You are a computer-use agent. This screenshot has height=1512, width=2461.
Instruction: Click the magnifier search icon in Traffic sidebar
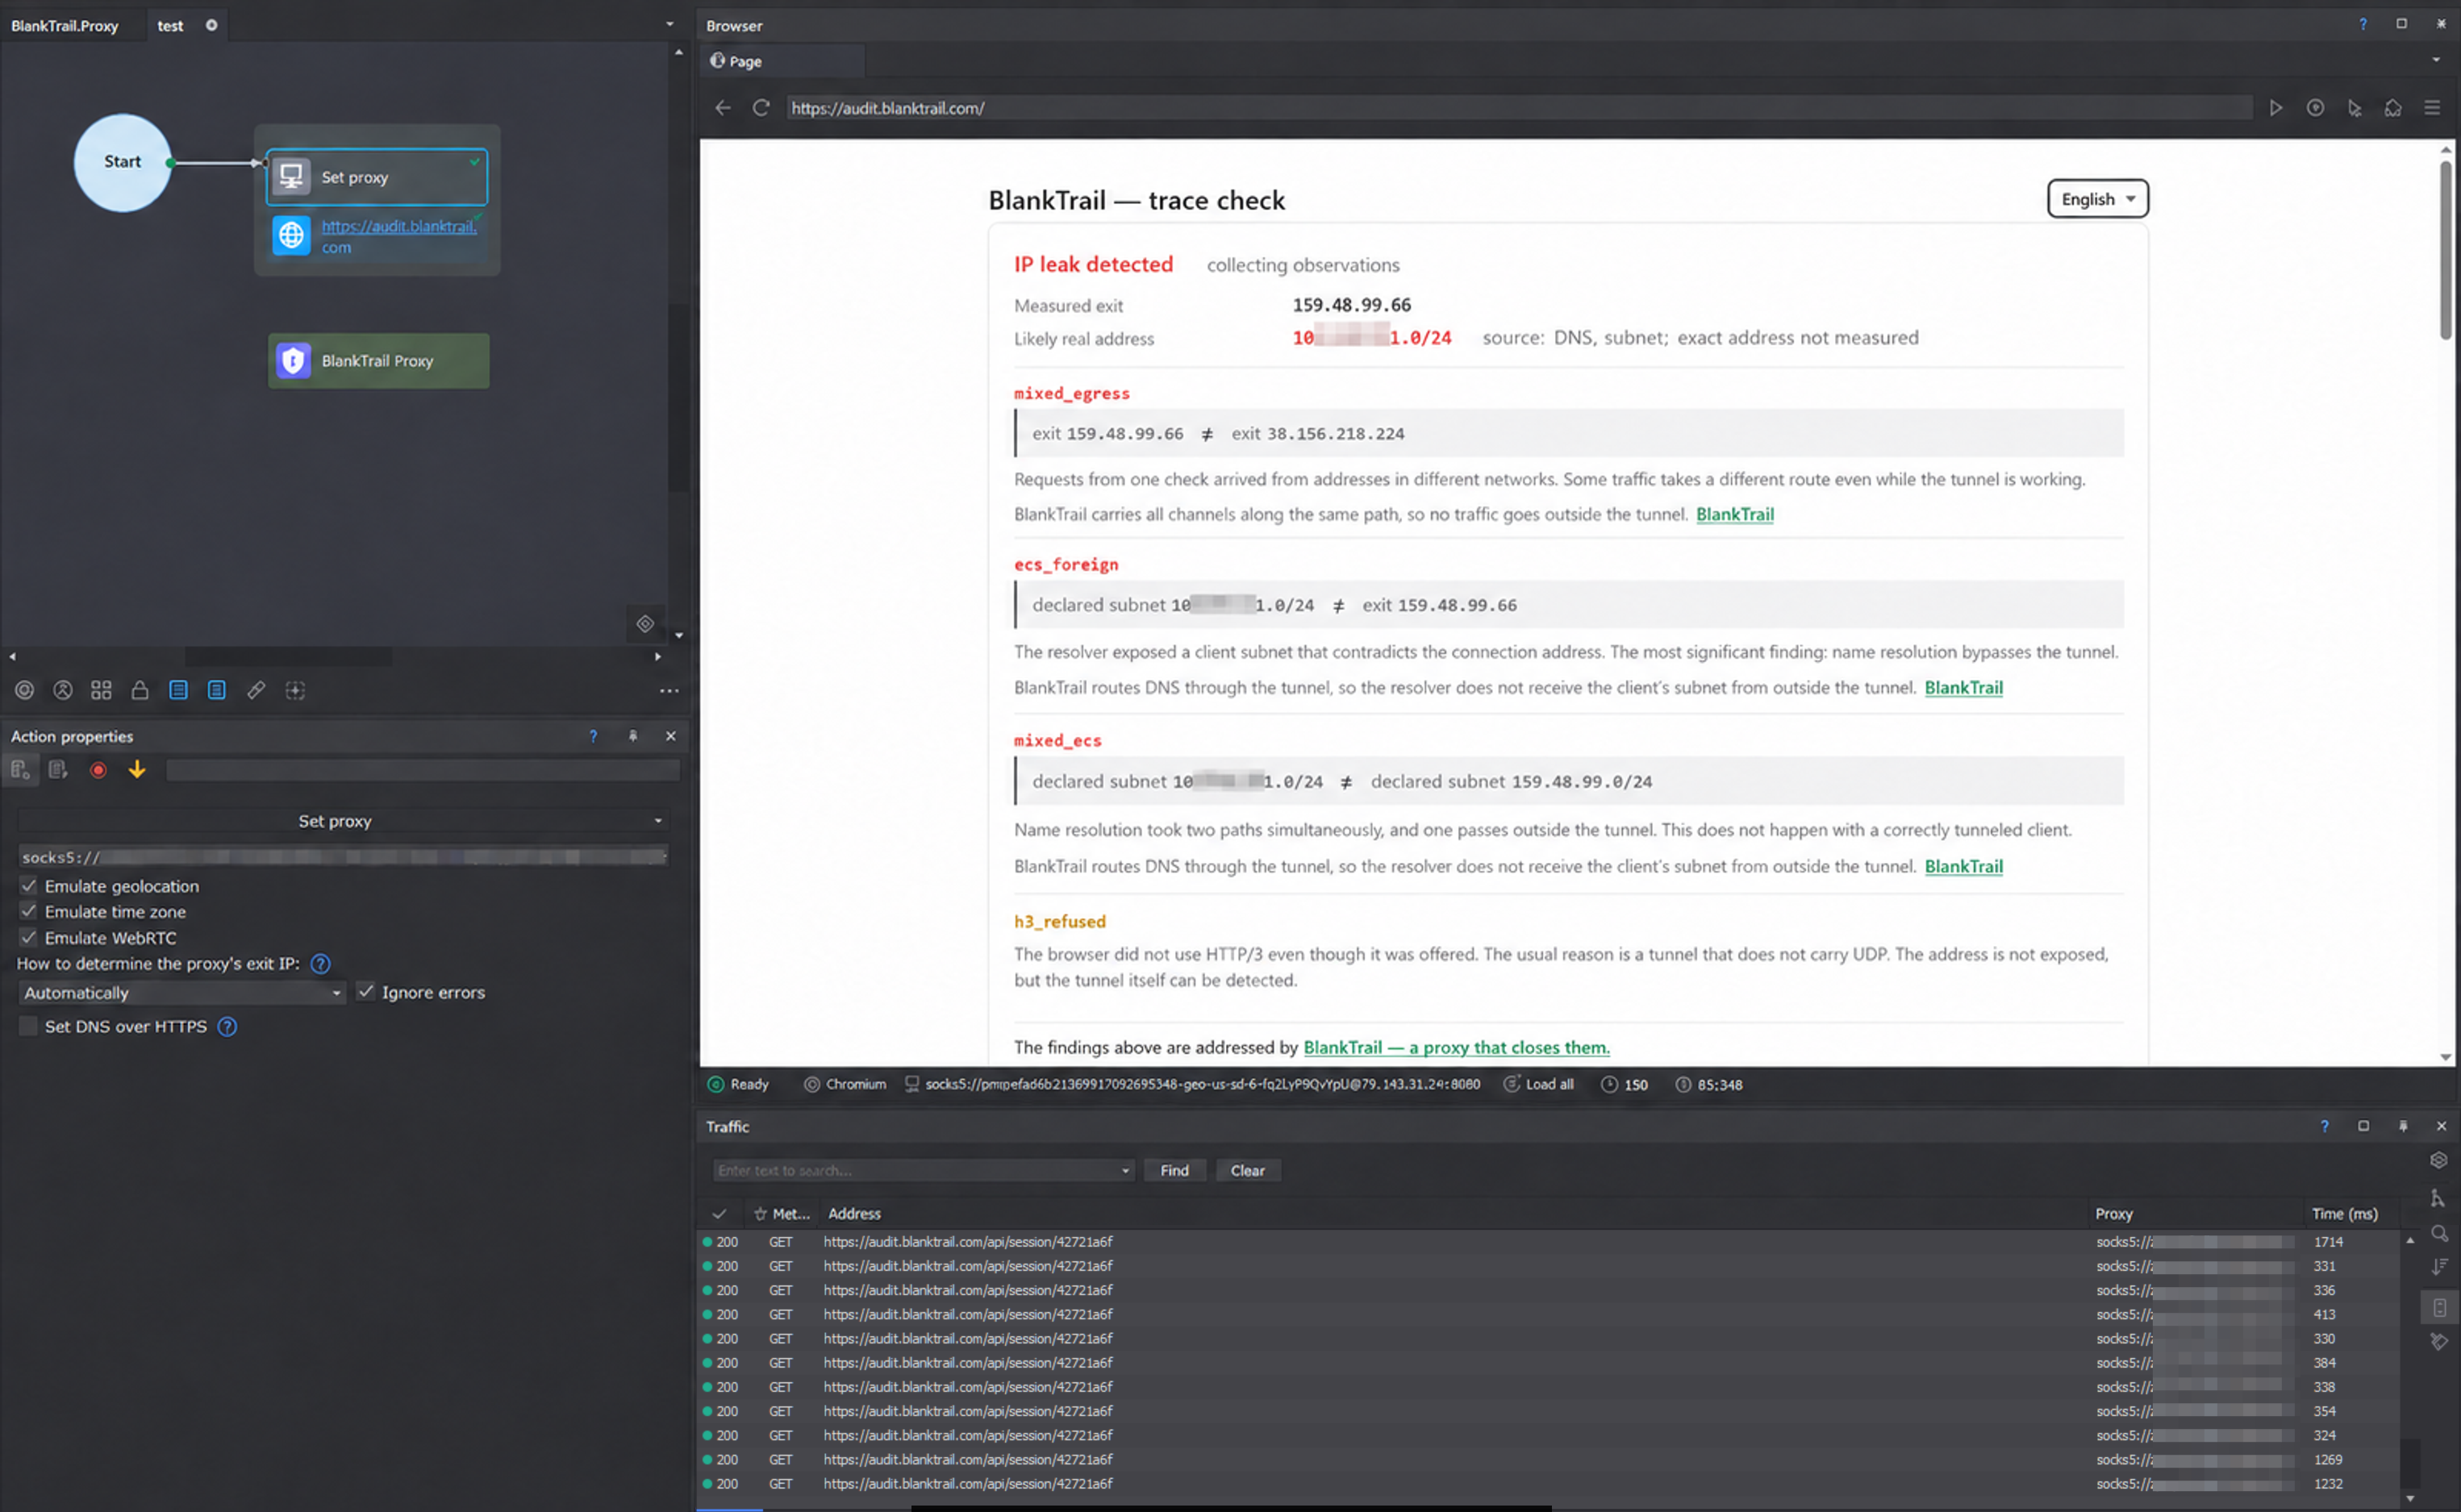[2439, 1234]
